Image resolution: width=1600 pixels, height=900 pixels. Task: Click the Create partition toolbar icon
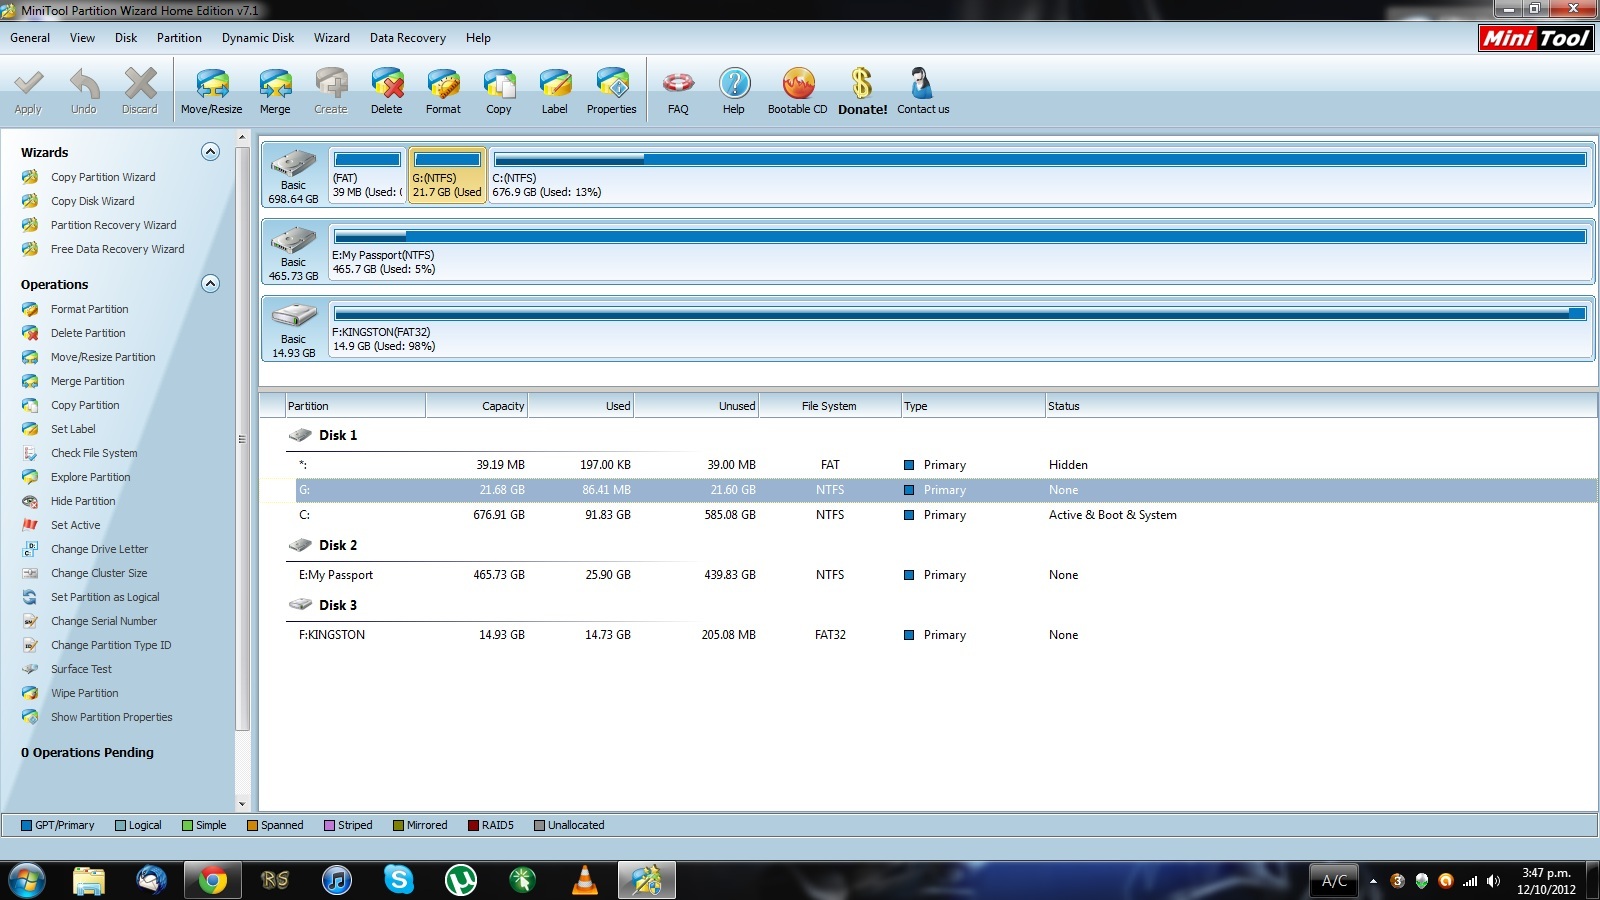coord(331,91)
